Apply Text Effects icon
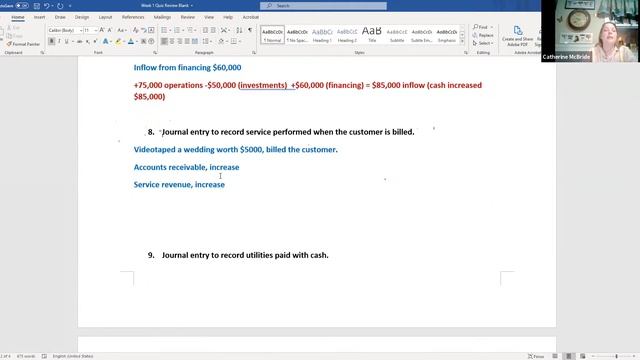640x360 pixels. 105,41
